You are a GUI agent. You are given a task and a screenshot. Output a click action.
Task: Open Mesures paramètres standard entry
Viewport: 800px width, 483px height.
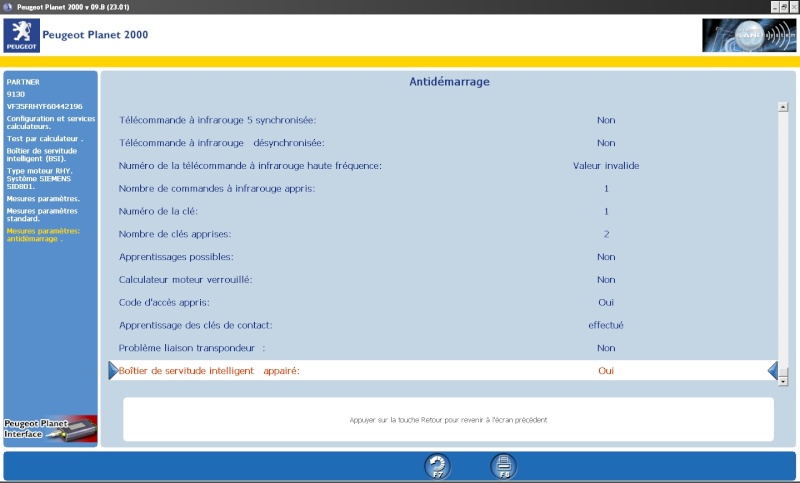[42, 215]
